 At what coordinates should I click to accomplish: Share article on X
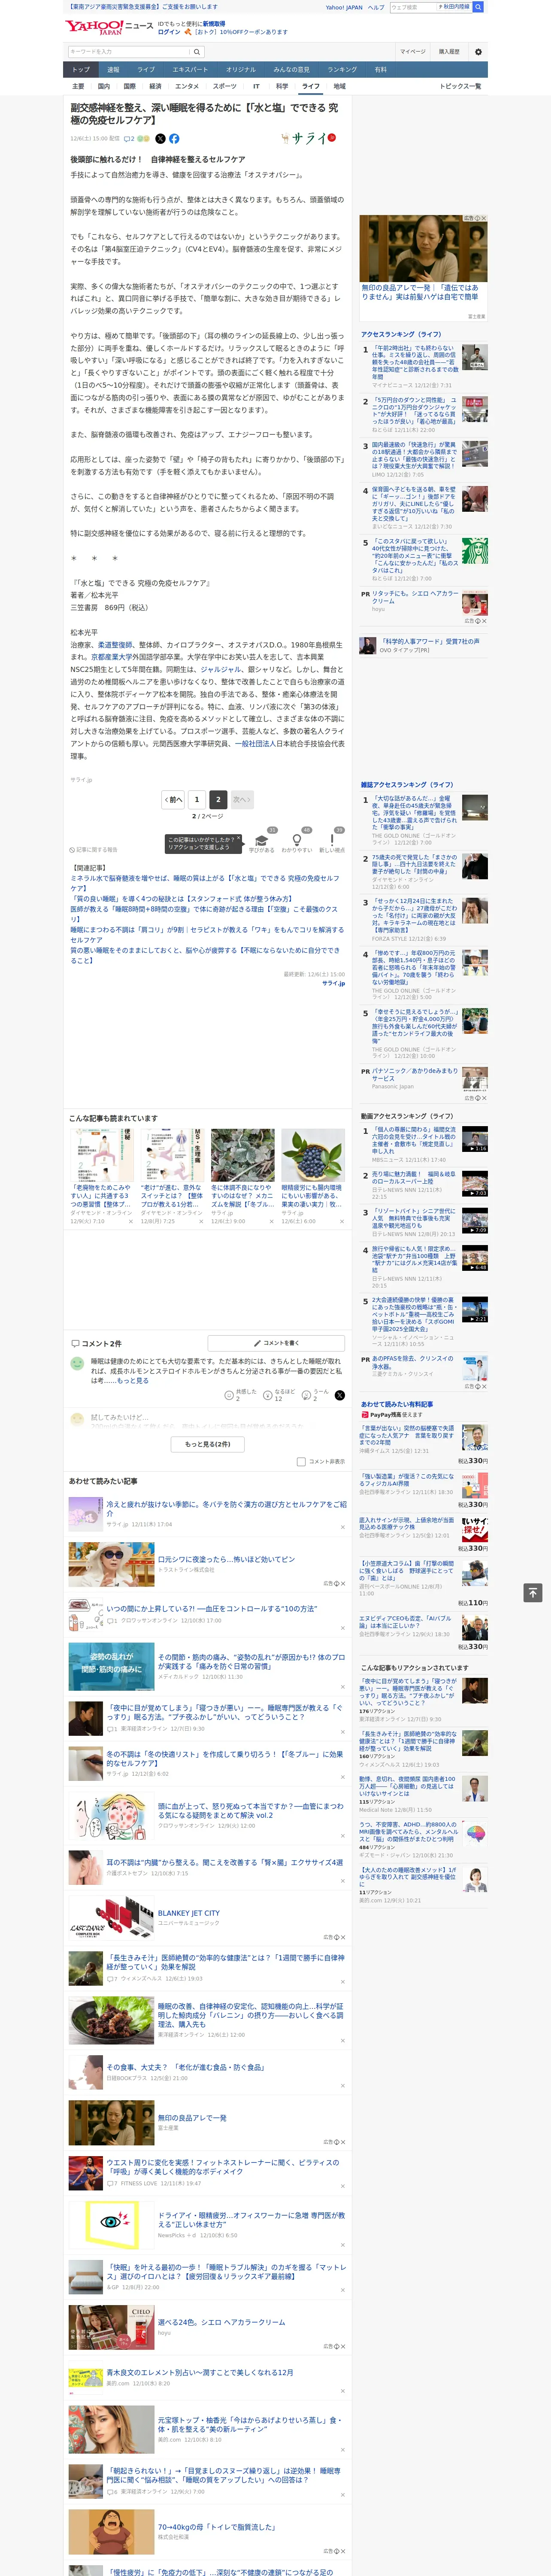pyautogui.click(x=161, y=139)
